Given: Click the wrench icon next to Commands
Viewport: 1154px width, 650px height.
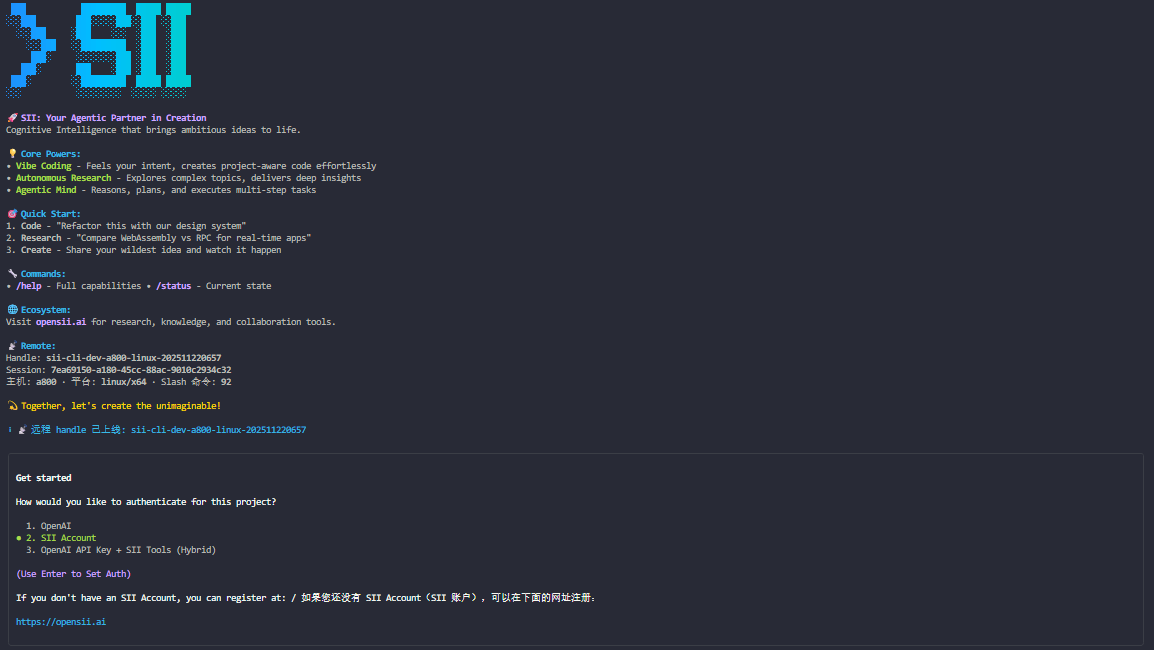Looking at the screenshot, I should pyautogui.click(x=10, y=273).
